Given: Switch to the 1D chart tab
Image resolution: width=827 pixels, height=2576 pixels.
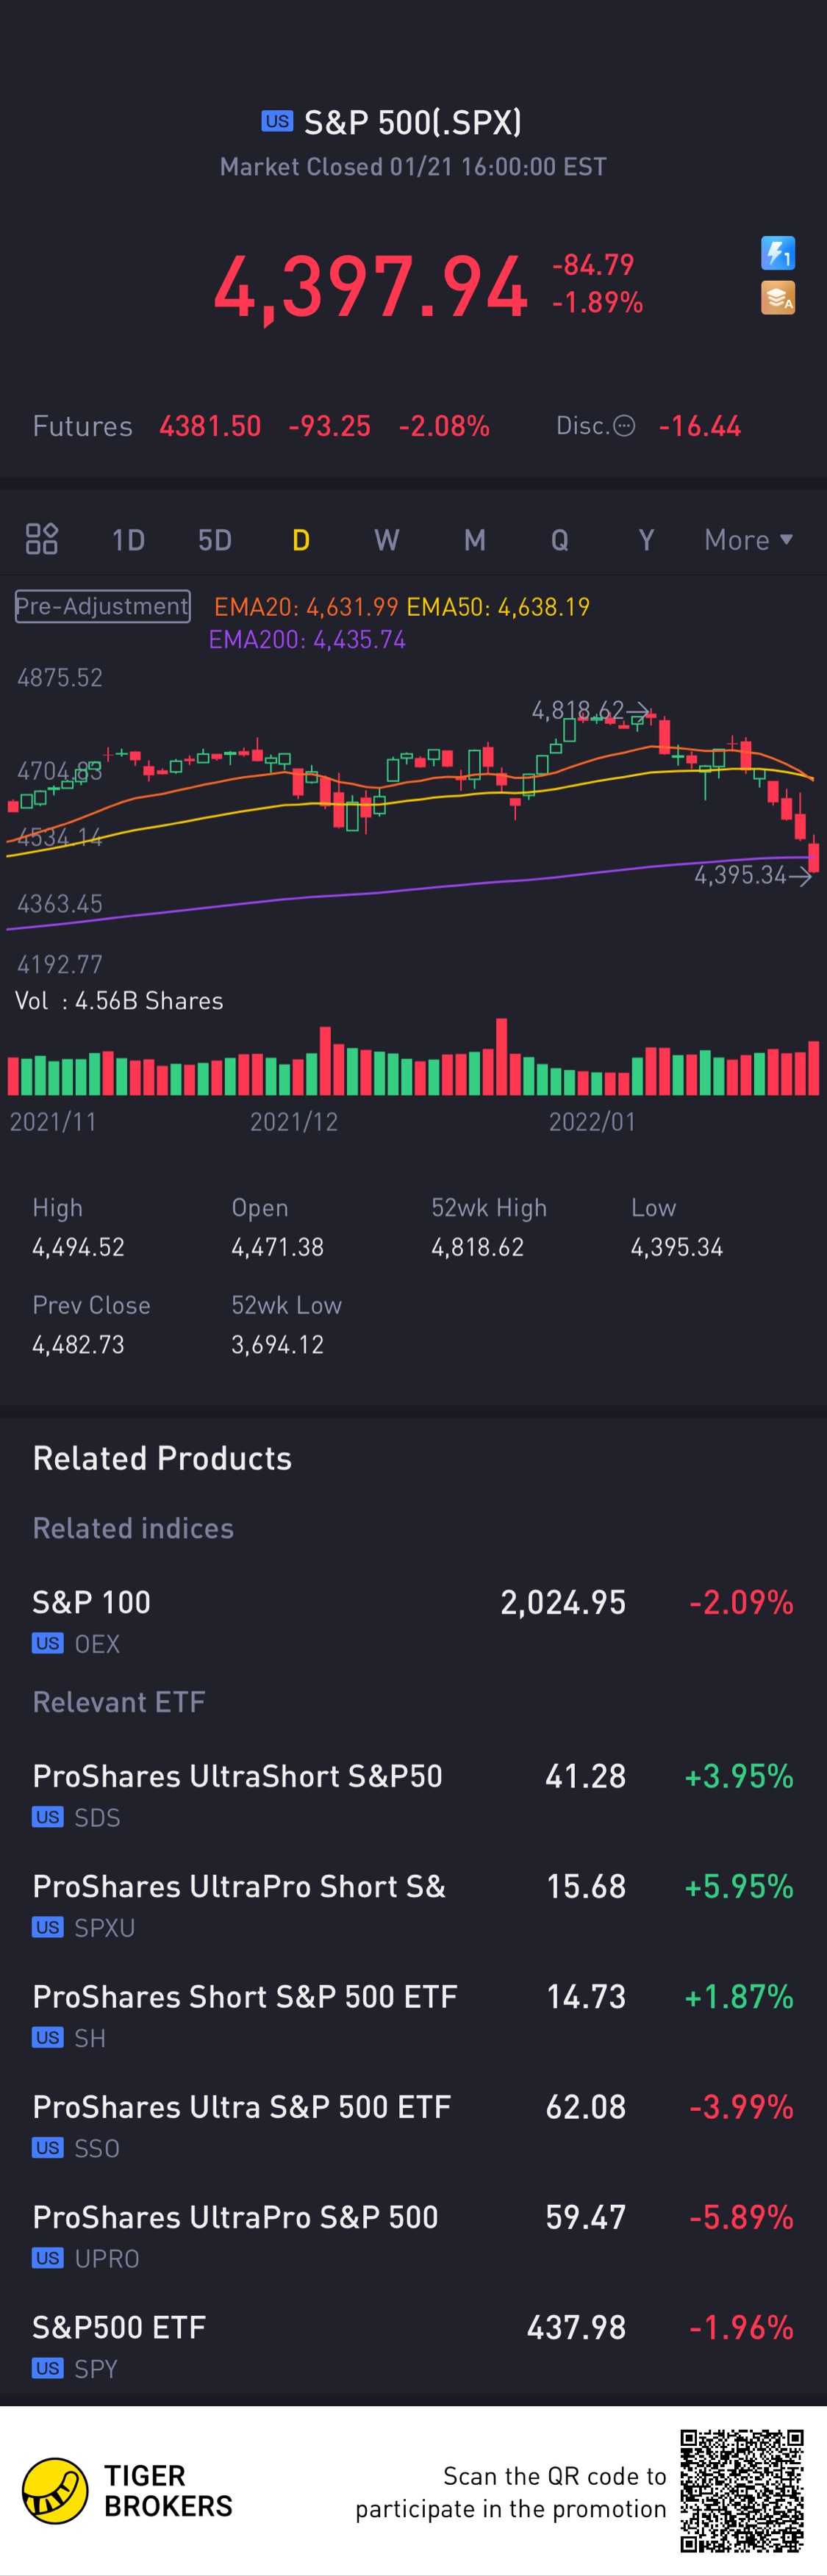Looking at the screenshot, I should pyautogui.click(x=128, y=540).
